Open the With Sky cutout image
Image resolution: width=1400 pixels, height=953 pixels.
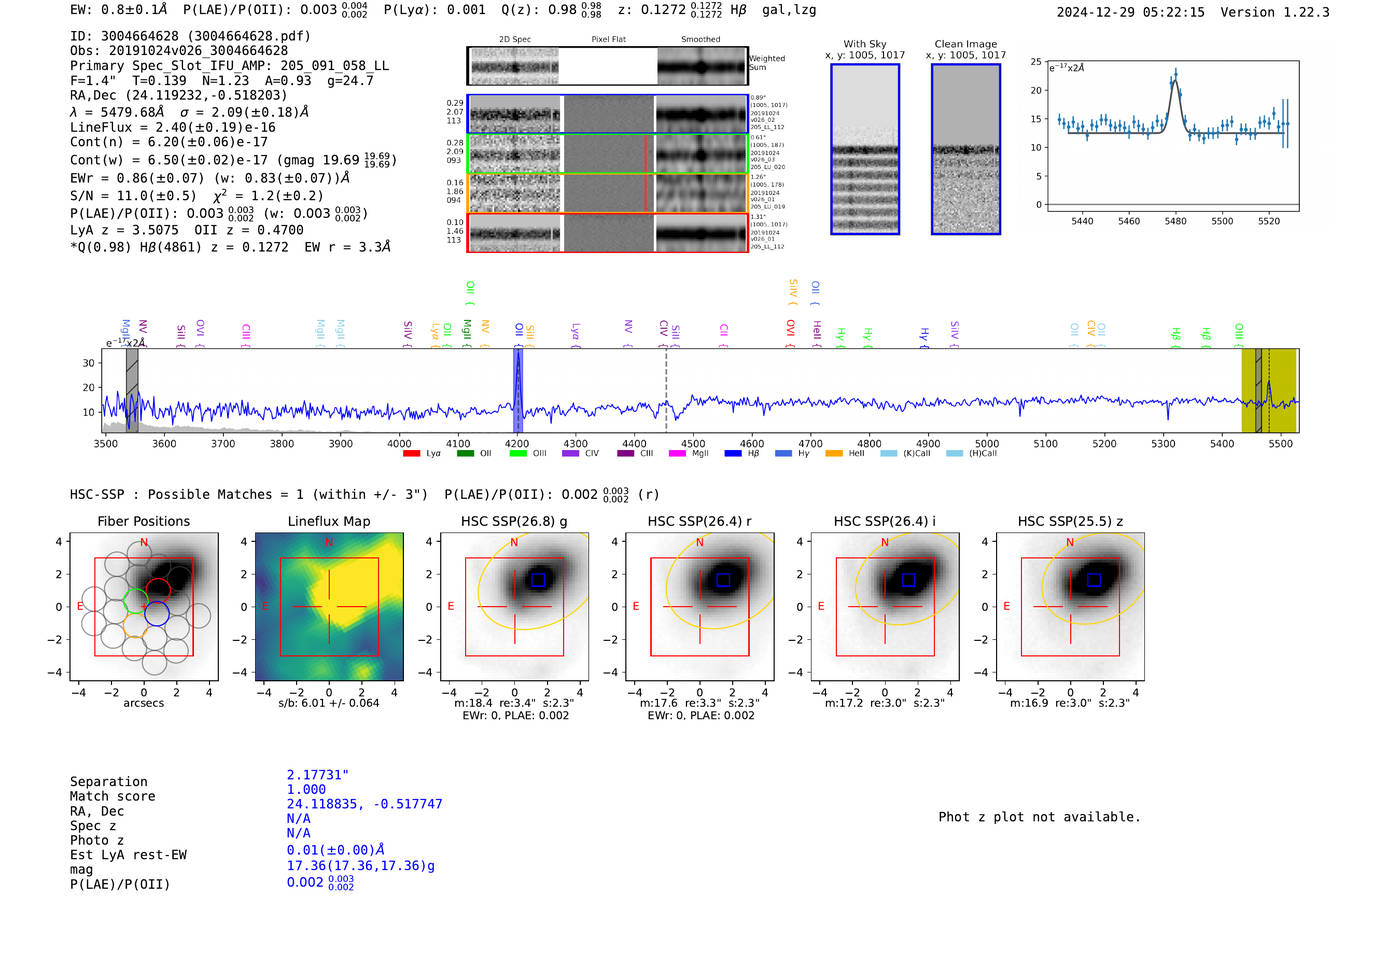pyautogui.click(x=865, y=149)
